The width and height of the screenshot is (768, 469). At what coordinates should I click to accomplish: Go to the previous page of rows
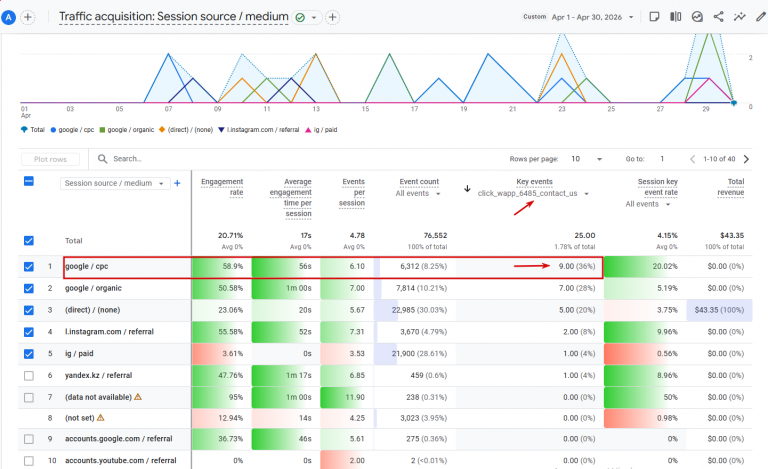[693, 159]
